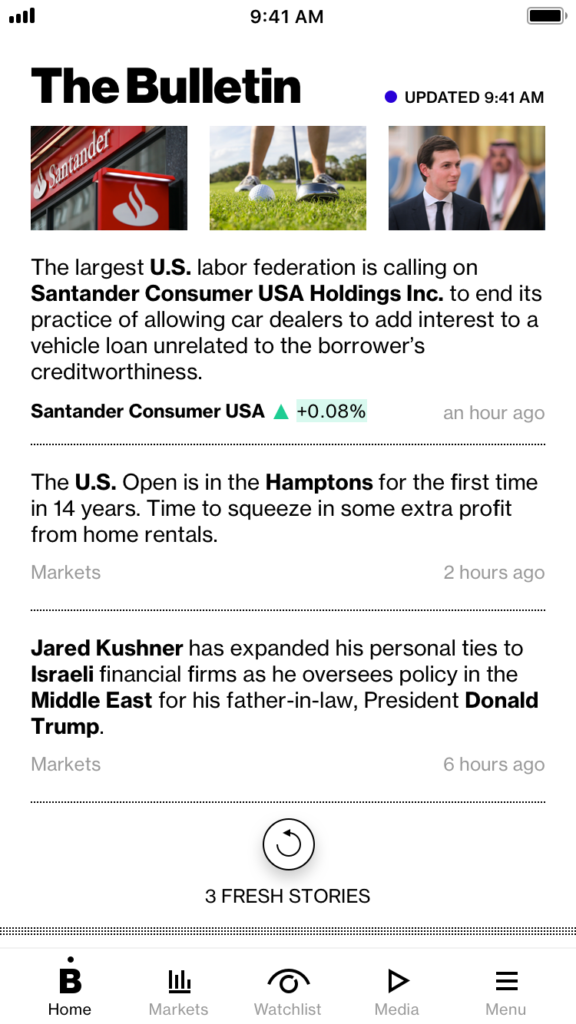This screenshot has height=1024, width=576.
Task: Open the Jared Kushner photo thumbnail
Action: 467,178
